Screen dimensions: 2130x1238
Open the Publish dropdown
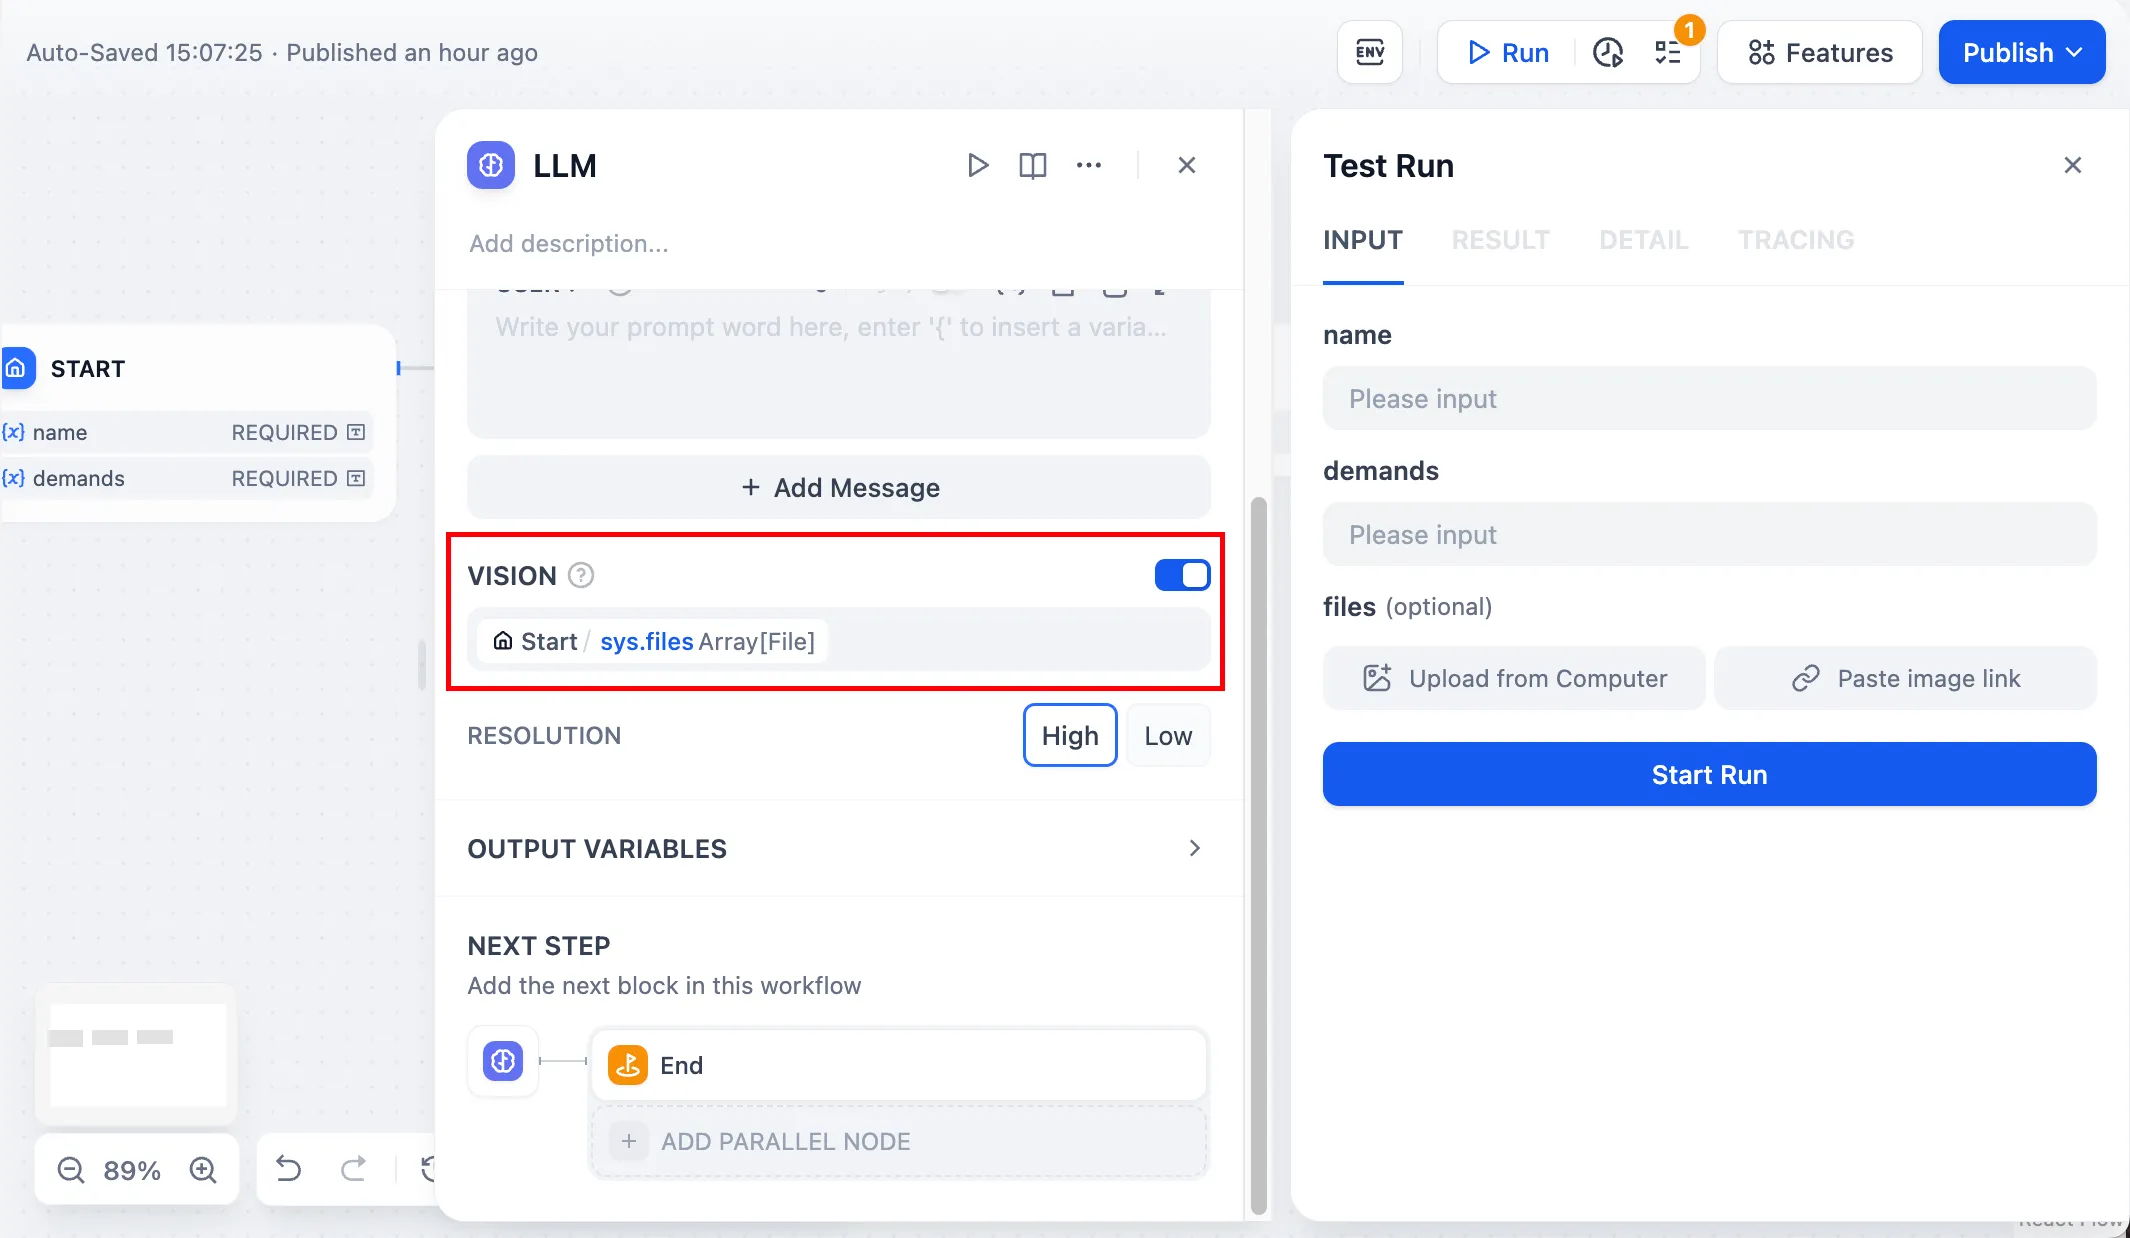2021,52
